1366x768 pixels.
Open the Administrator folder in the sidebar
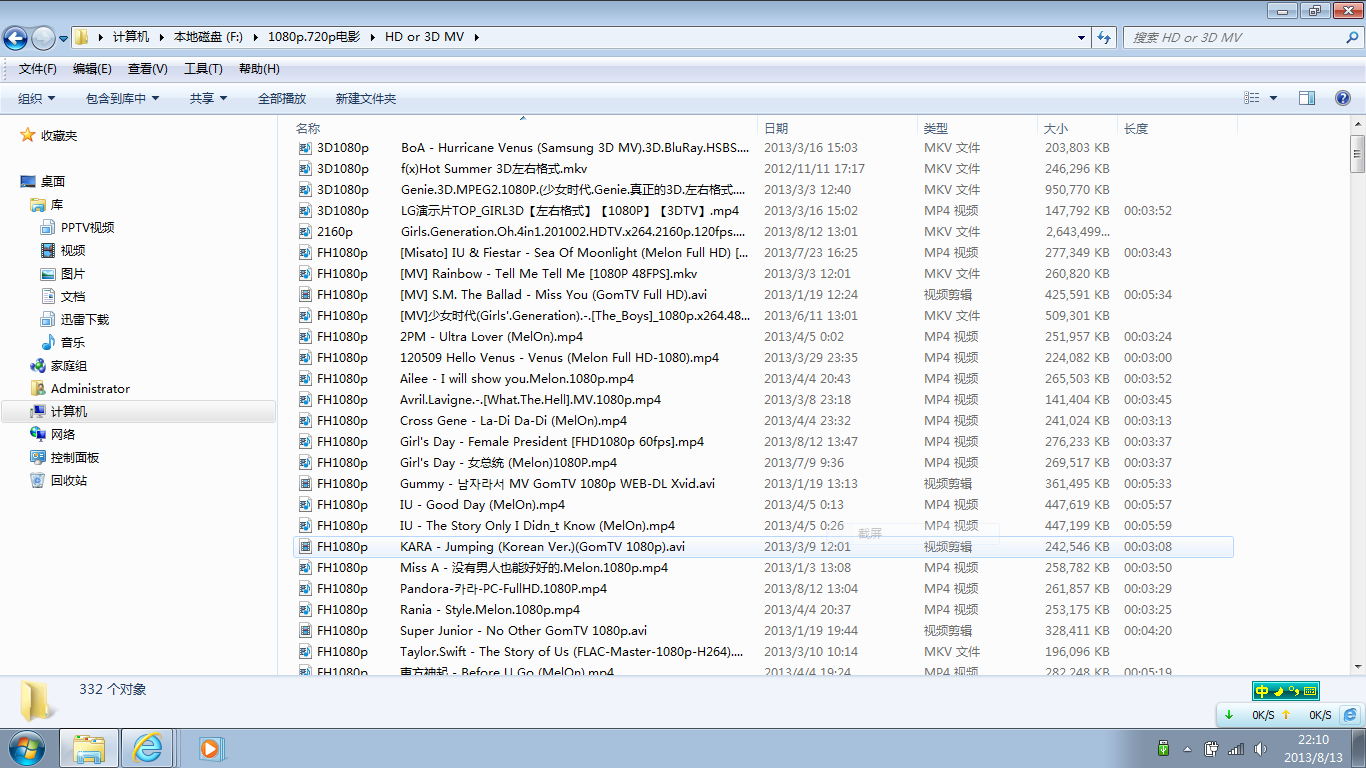[x=80, y=388]
